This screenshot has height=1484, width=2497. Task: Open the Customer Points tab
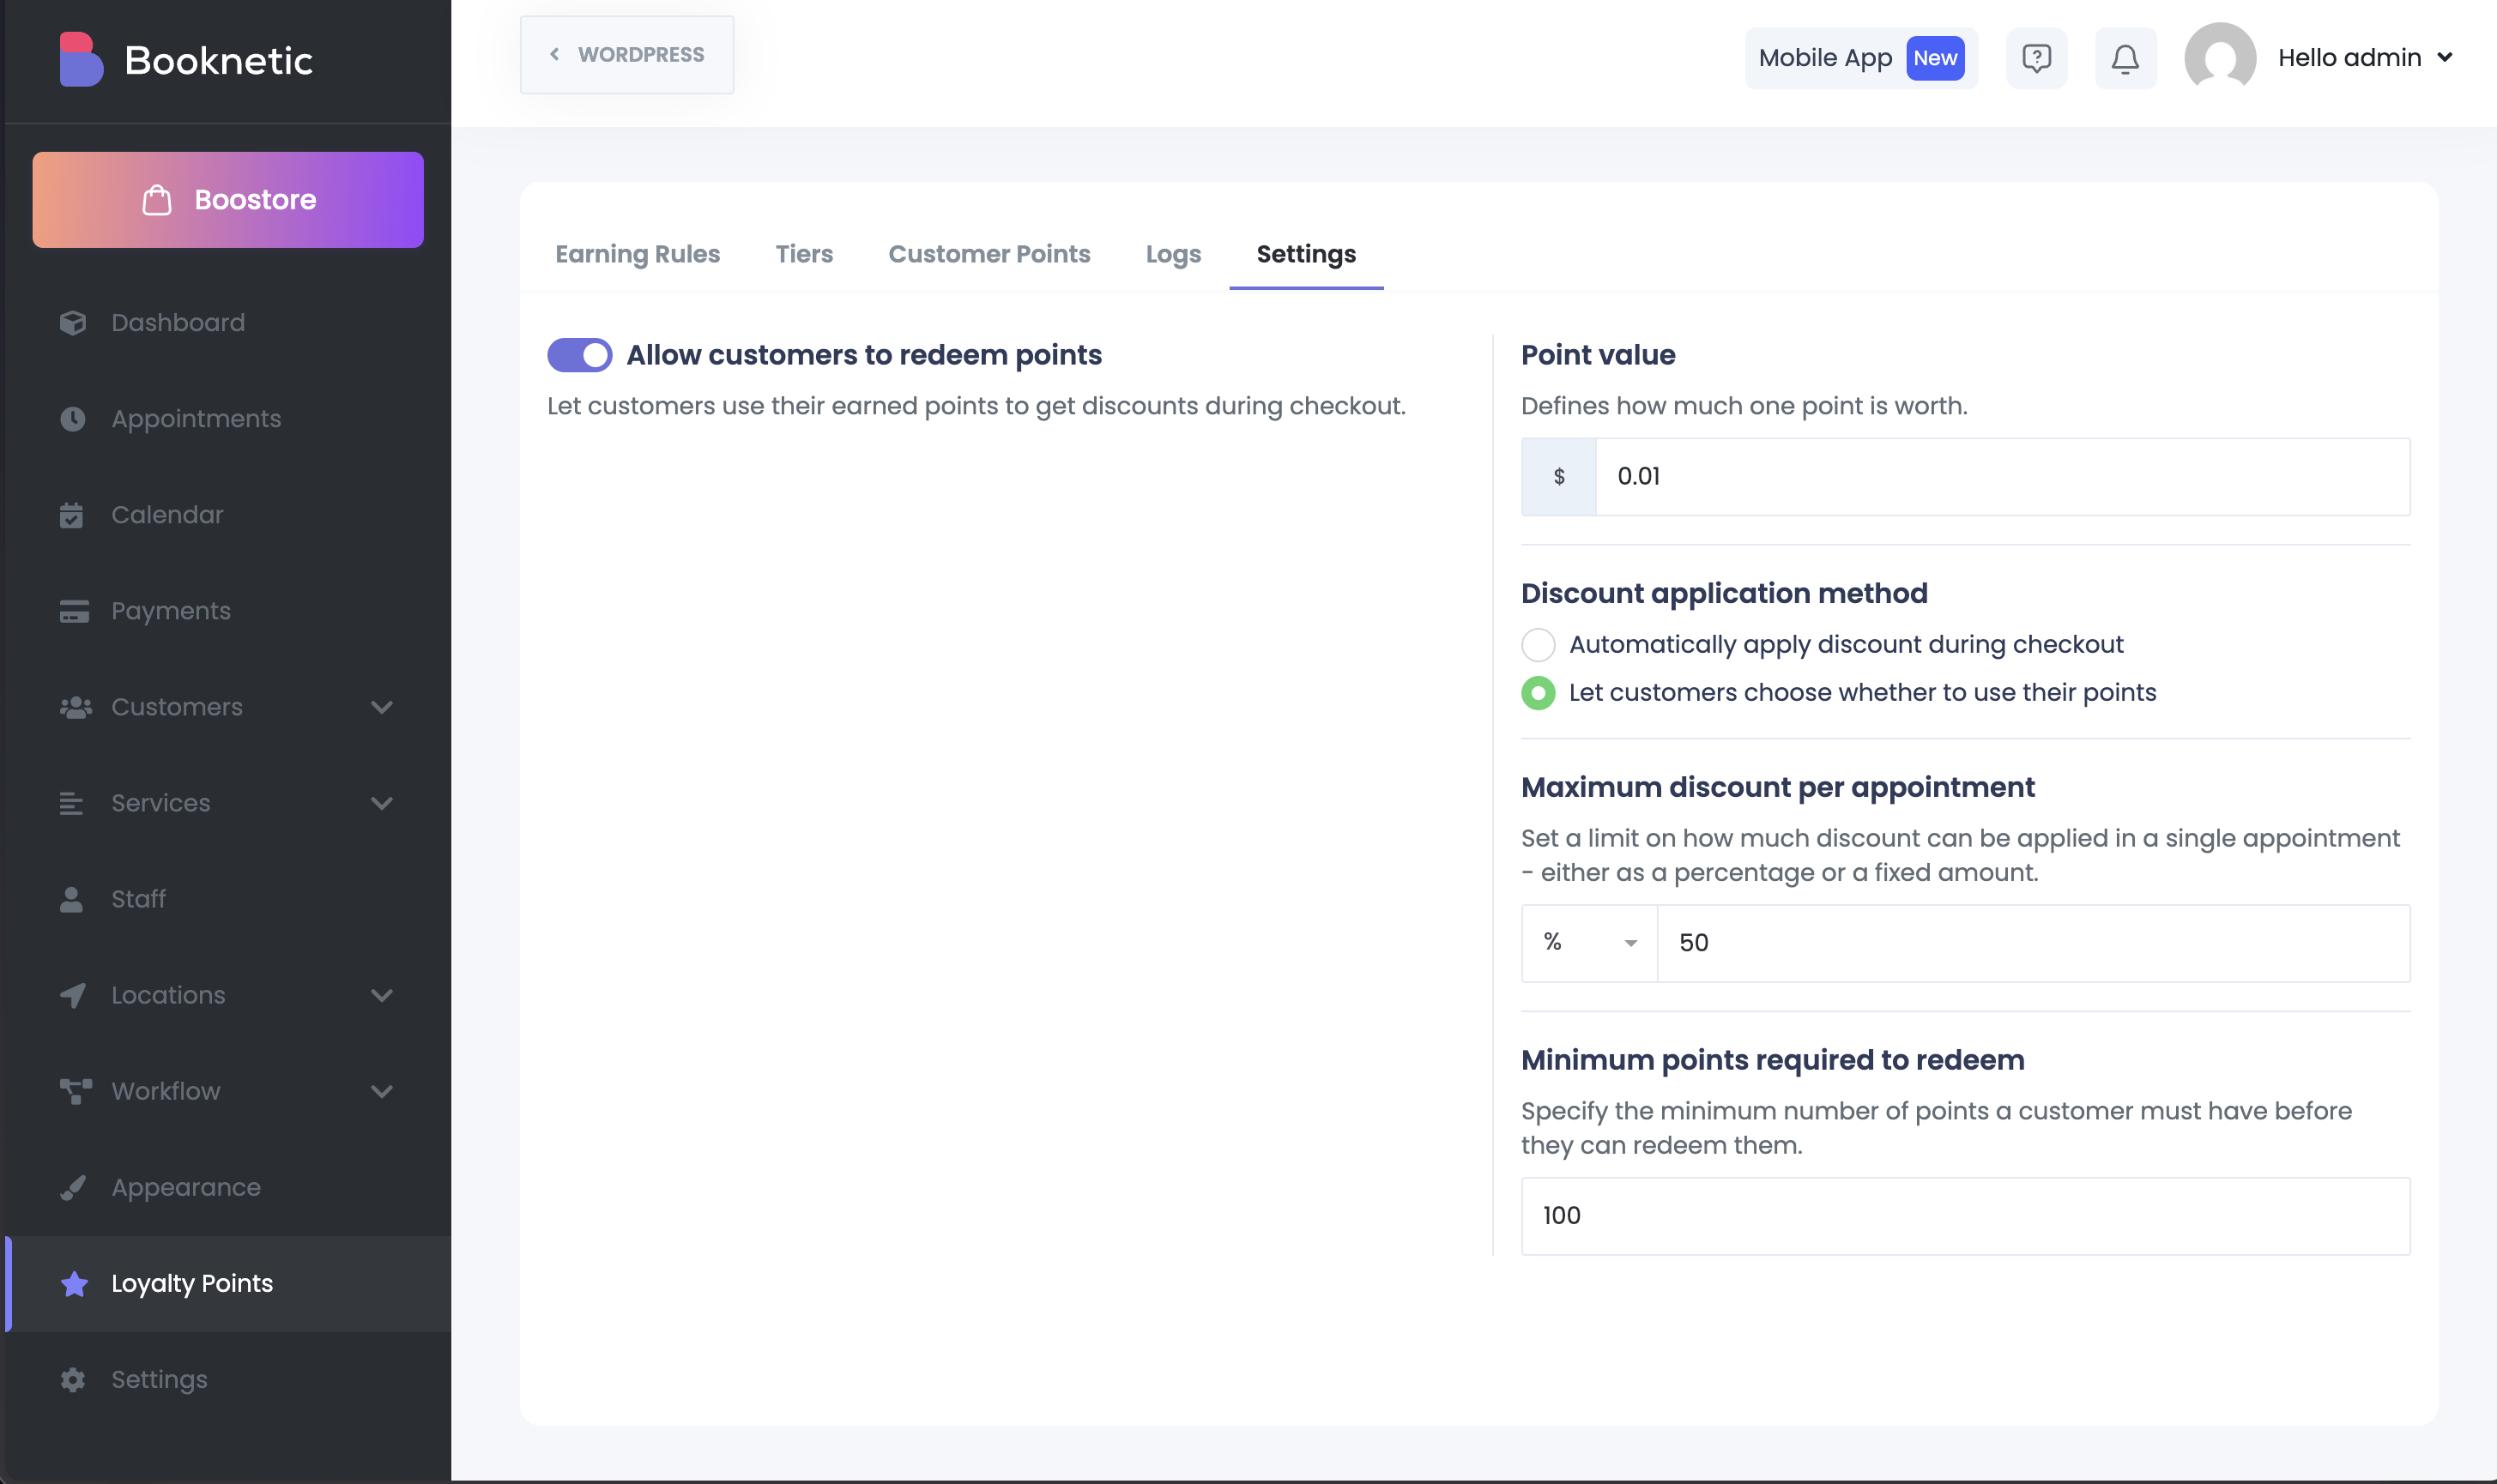coord(988,254)
